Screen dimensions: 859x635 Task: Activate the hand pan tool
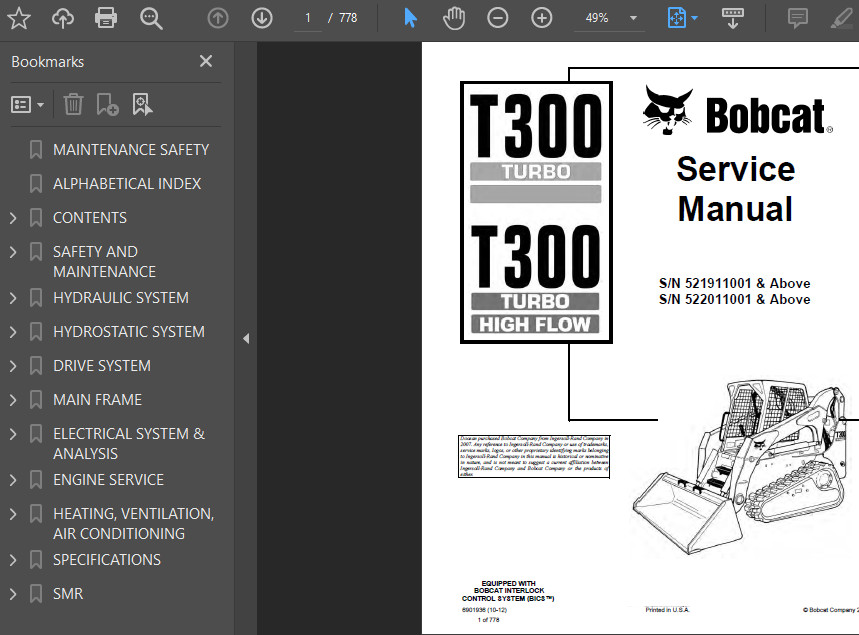click(x=454, y=18)
